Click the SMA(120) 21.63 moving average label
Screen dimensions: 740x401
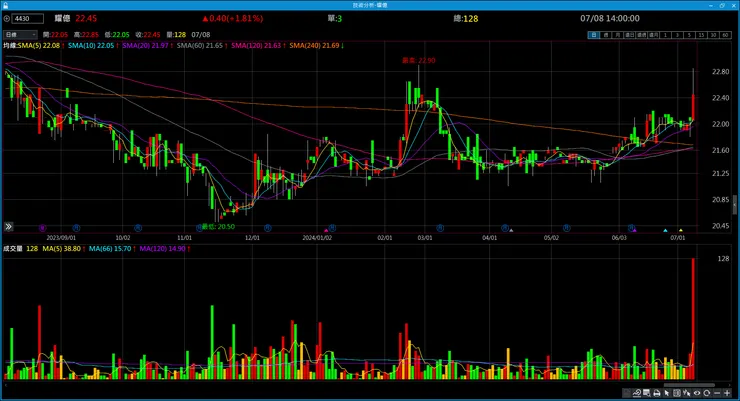(258, 45)
